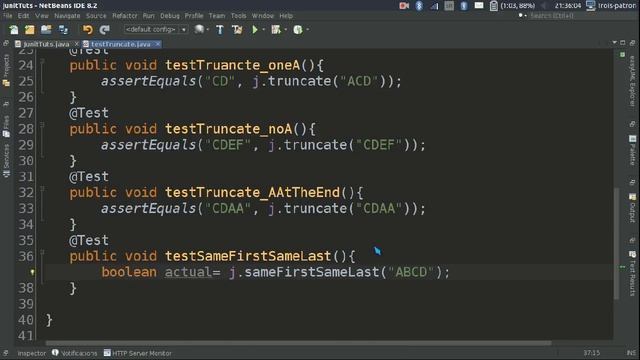640x360 pixels.
Task: Click the Bluetooth tray icon
Action: [419, 6]
